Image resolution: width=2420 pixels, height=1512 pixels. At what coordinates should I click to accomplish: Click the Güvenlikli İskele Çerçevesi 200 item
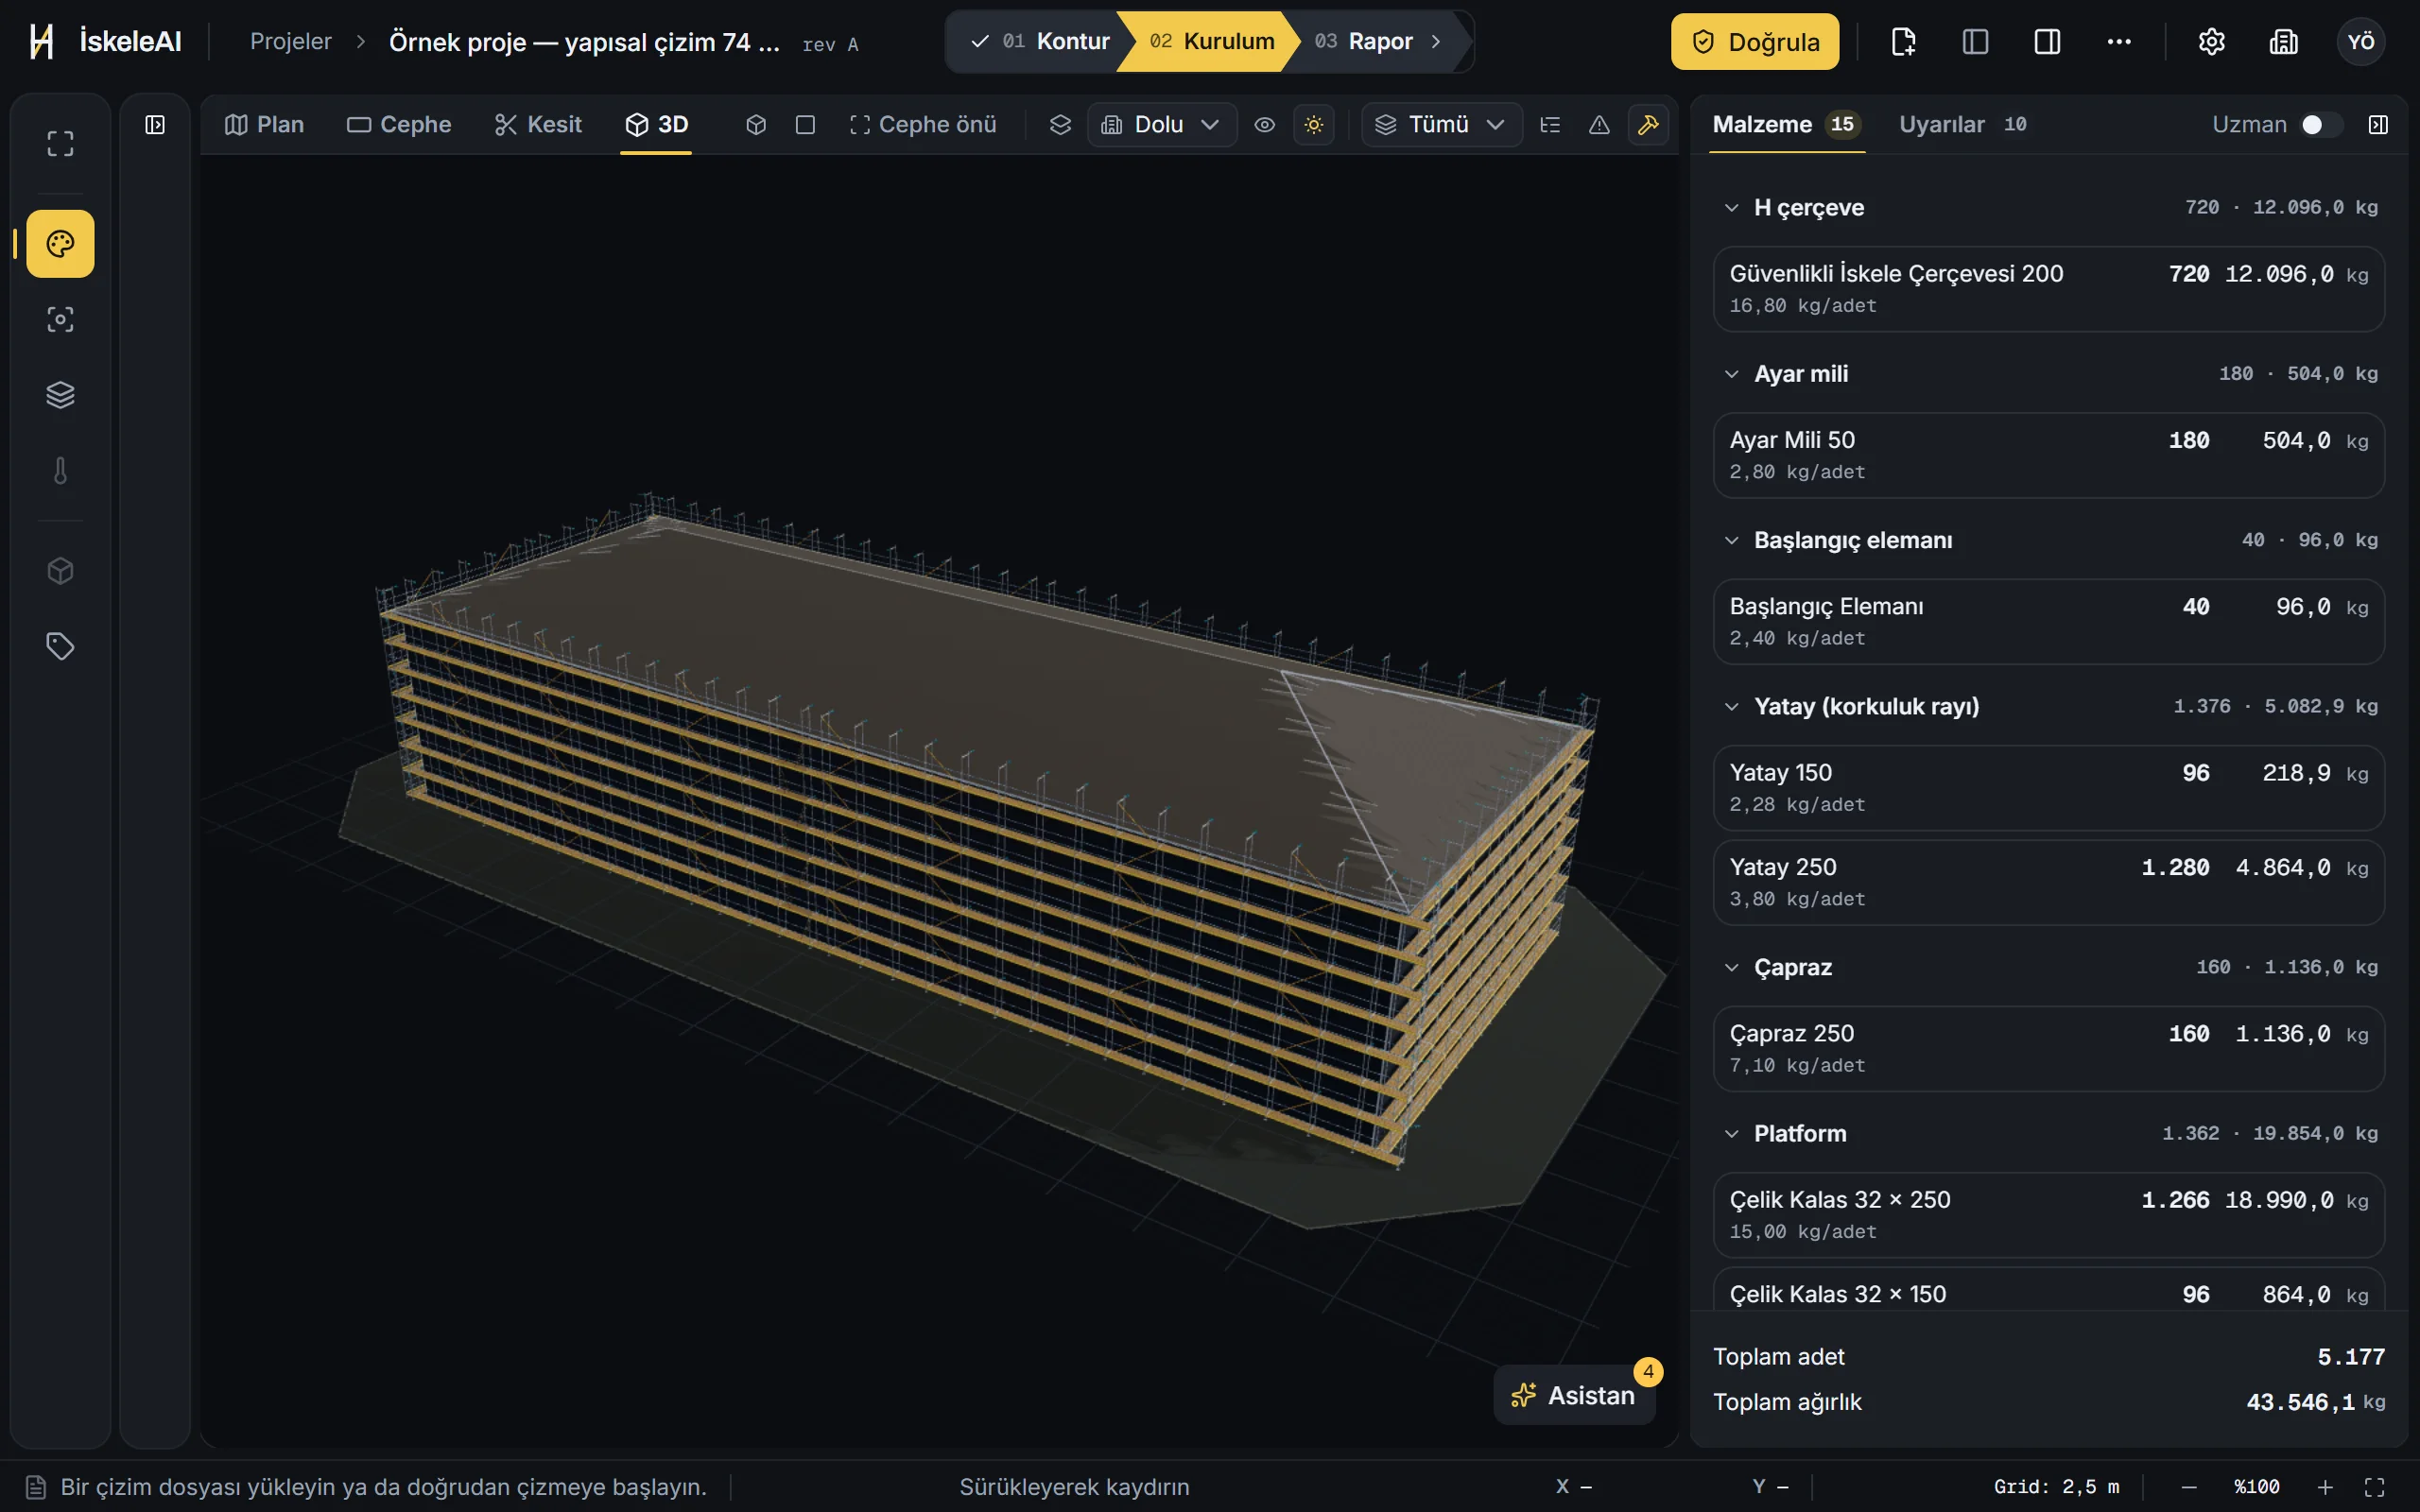tap(2048, 289)
